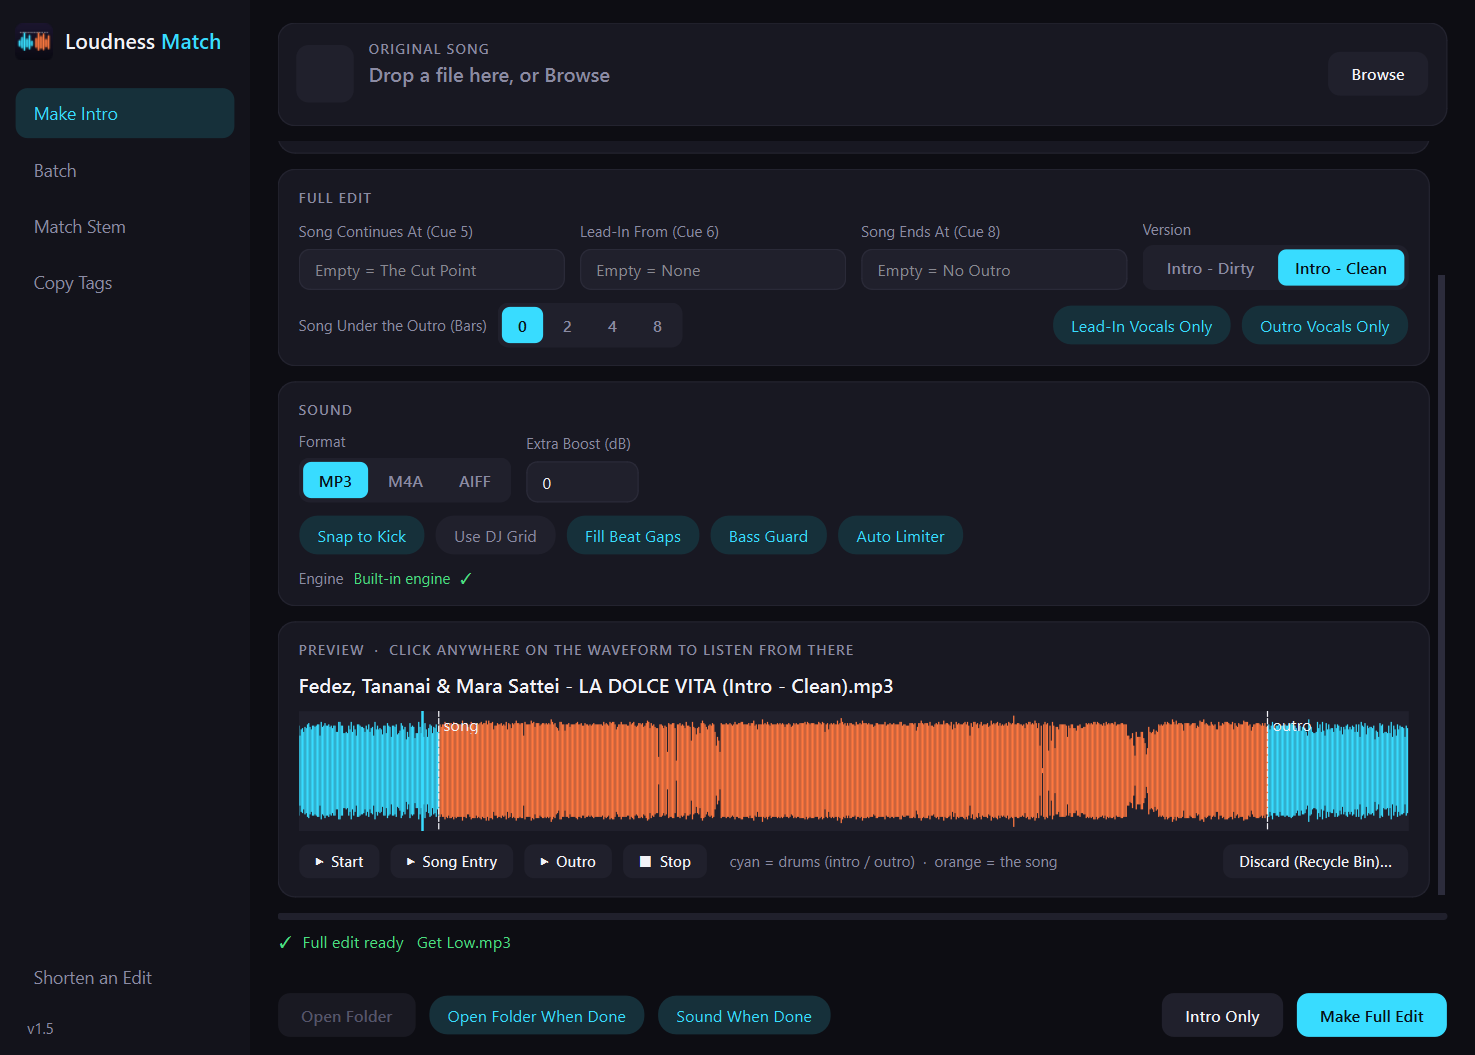Image resolution: width=1475 pixels, height=1055 pixels.
Task: Click the Loudness Match waveform logo icon
Action: [x=34, y=42]
